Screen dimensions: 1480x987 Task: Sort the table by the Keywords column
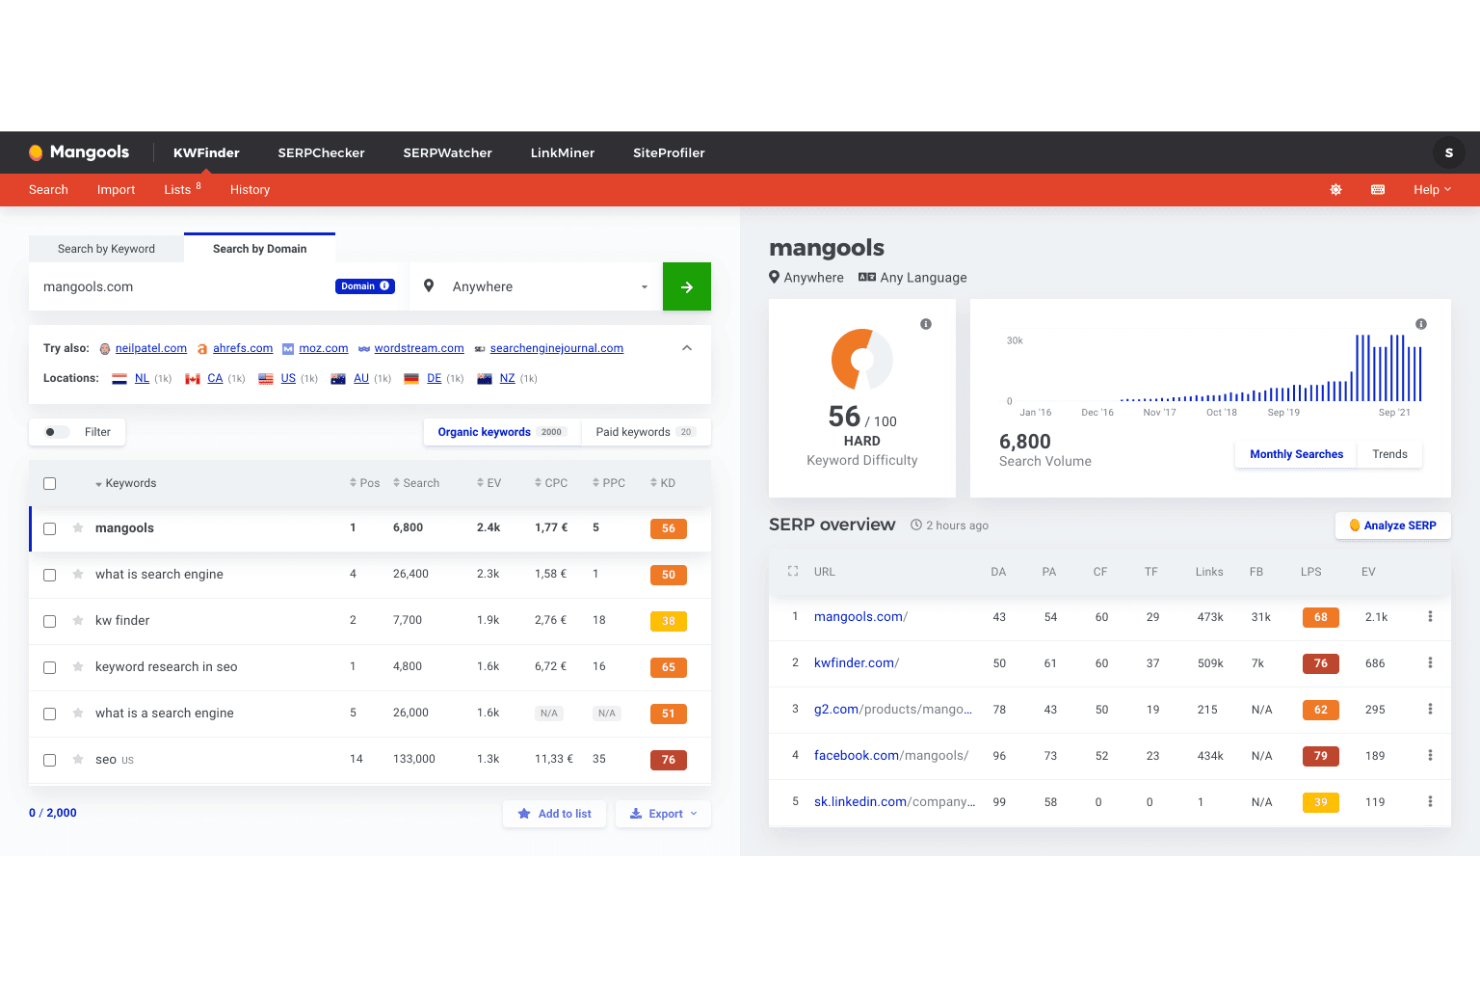(126, 483)
